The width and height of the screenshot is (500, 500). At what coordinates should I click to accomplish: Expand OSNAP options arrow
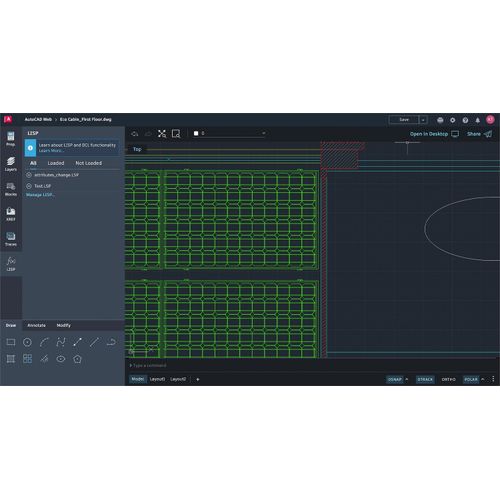(407, 379)
